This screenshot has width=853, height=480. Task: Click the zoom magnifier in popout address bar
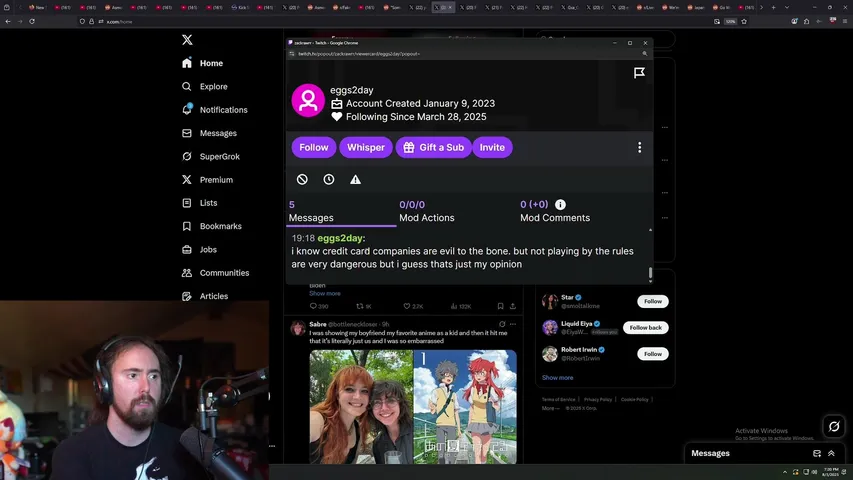tap(645, 54)
